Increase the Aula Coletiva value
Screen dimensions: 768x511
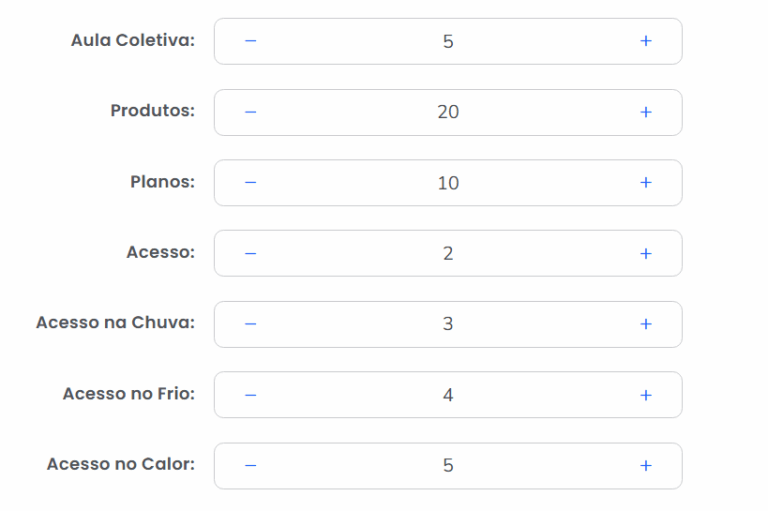click(646, 41)
